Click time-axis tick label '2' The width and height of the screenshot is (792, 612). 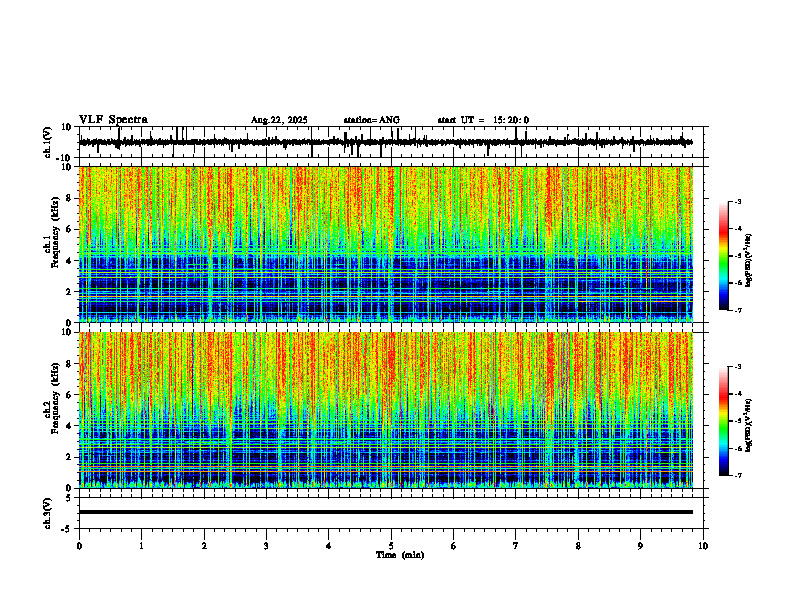[x=204, y=546]
